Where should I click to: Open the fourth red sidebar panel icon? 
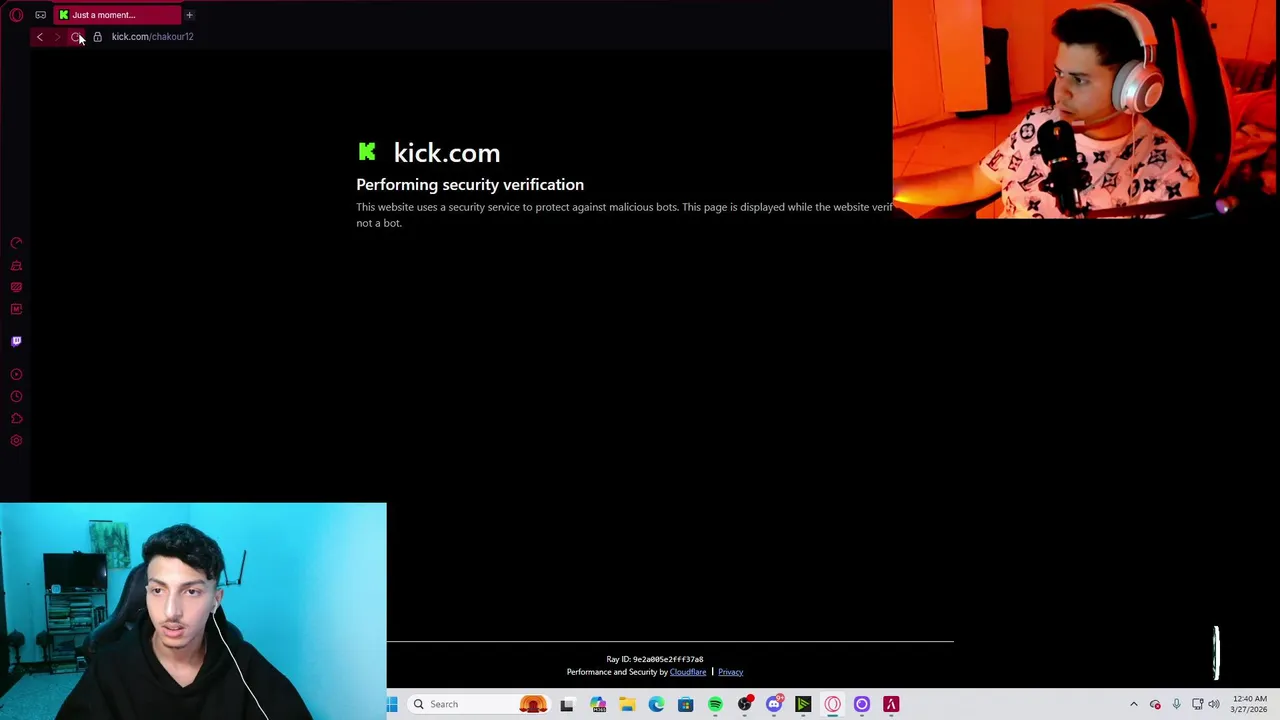(x=16, y=309)
